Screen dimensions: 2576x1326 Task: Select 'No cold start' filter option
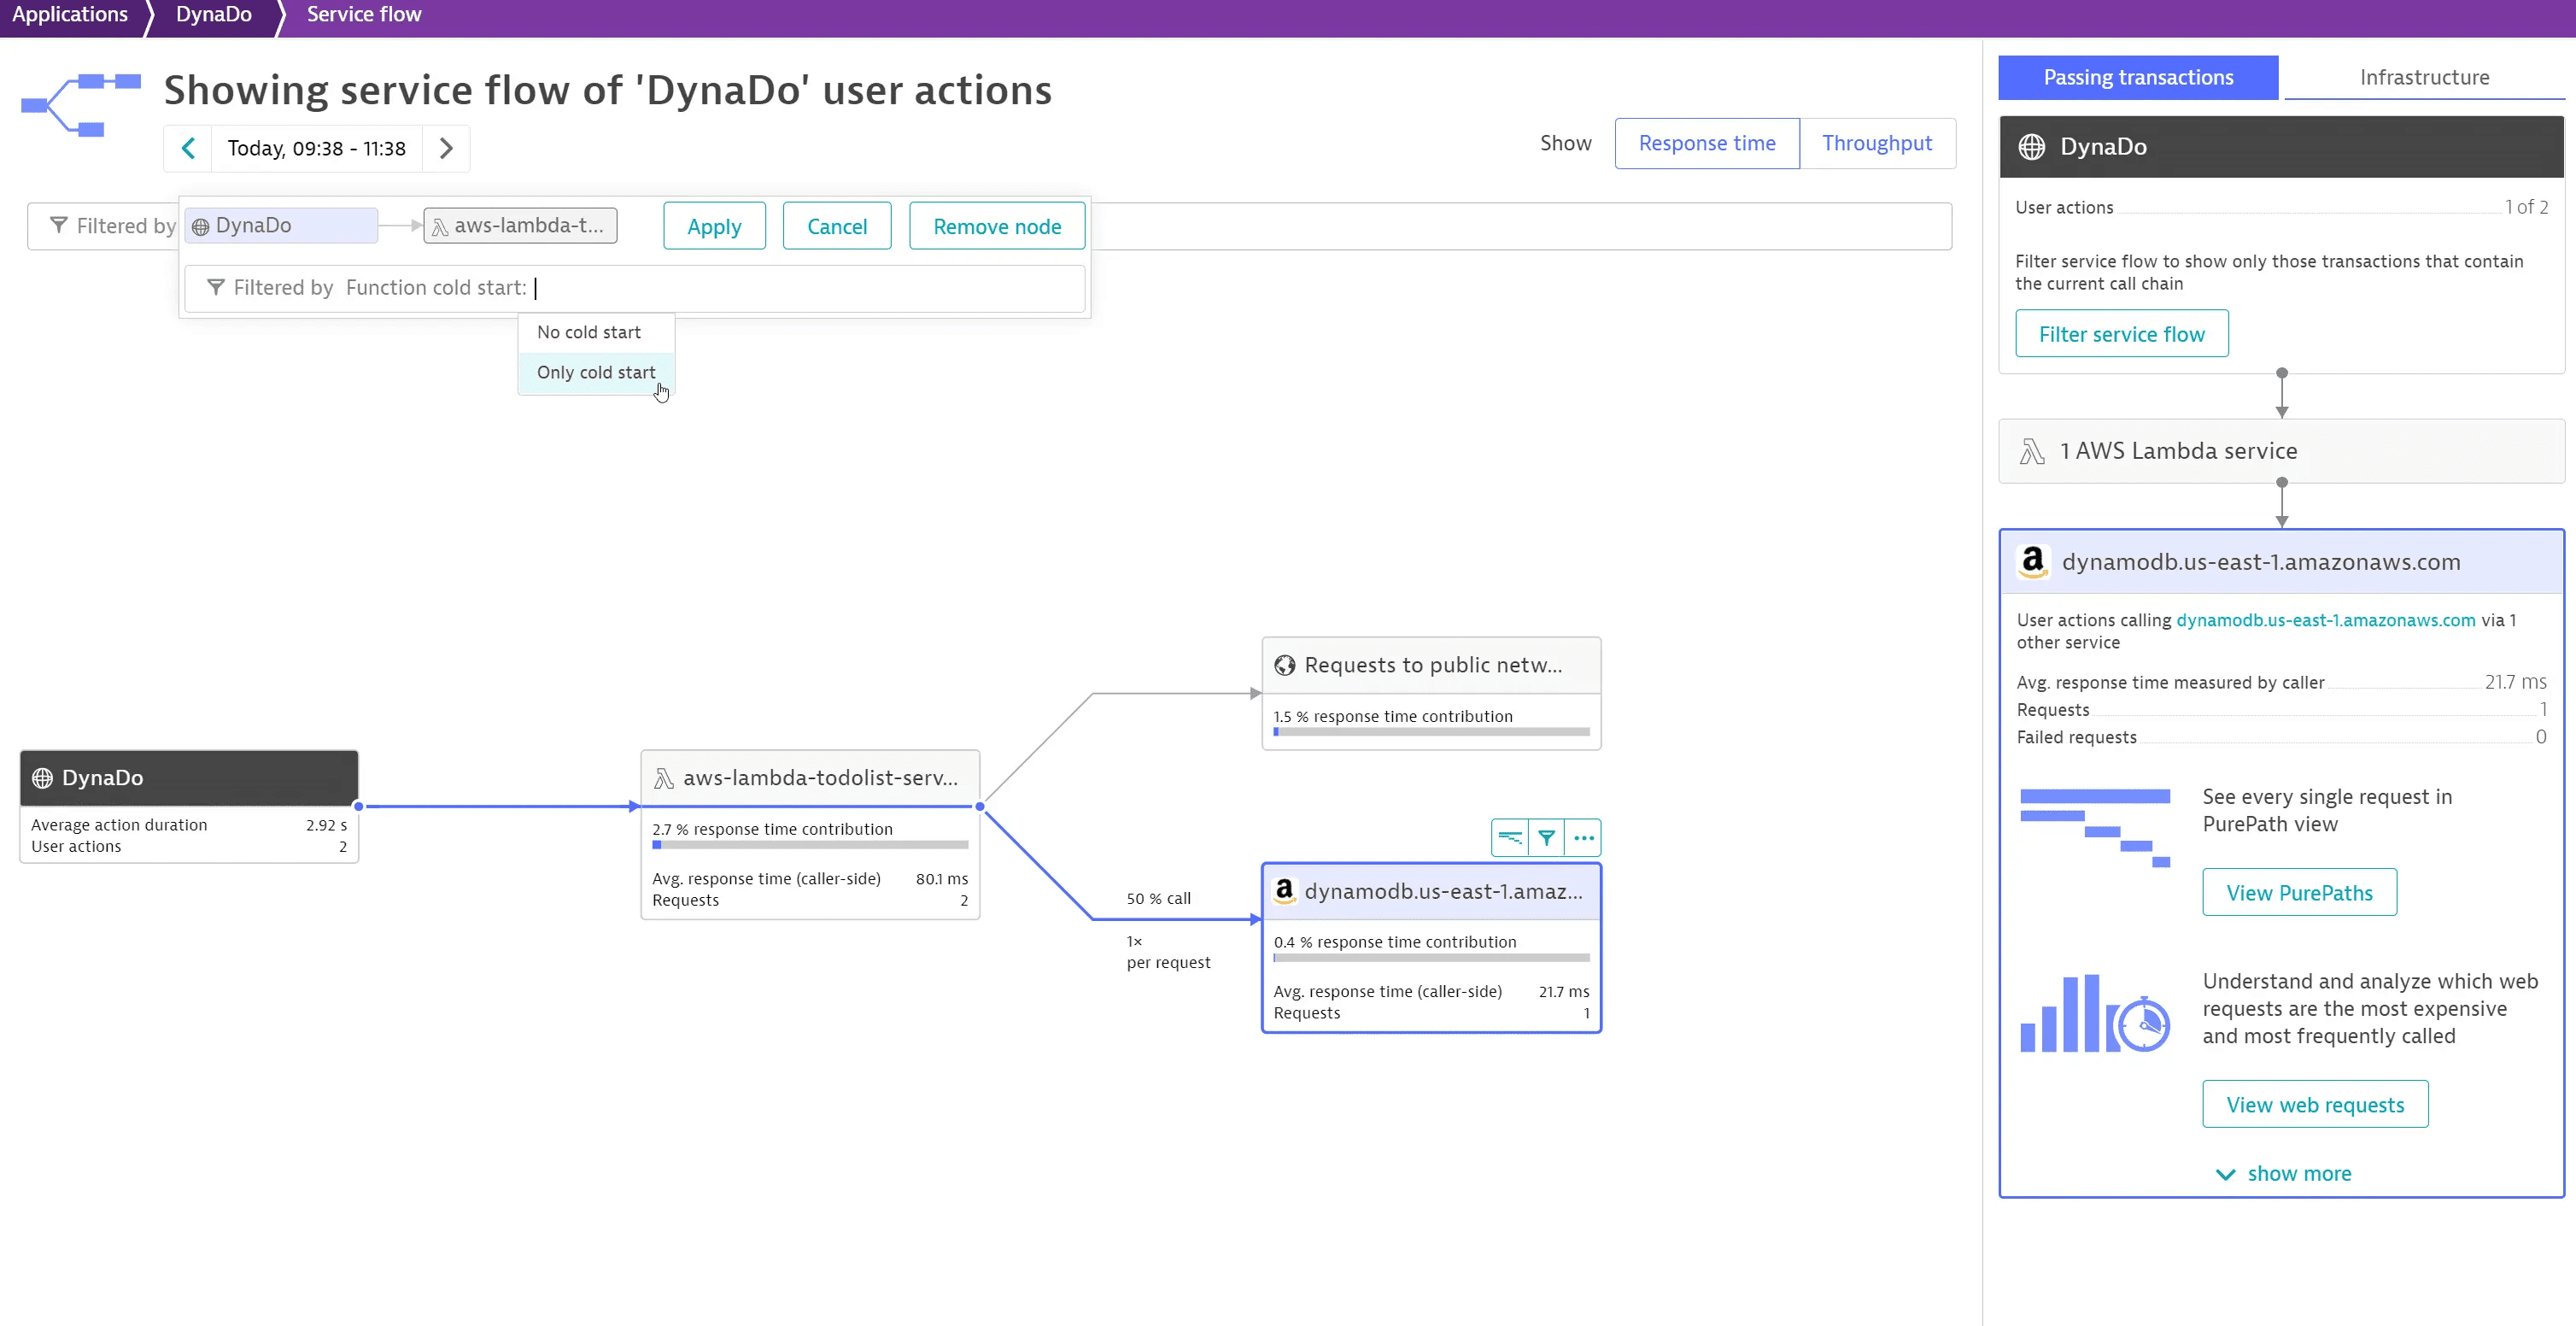click(588, 331)
